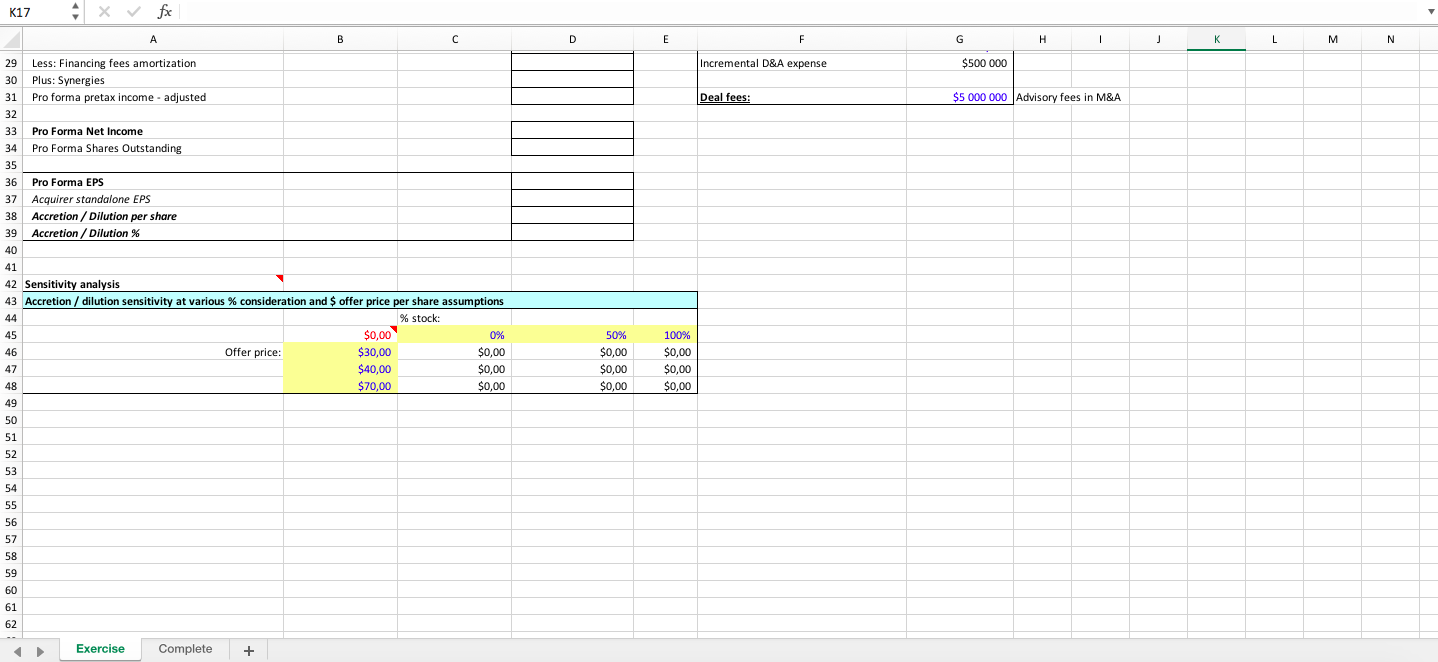Select bordered cell D36 beside Pro Forma EPS
Screen dimensions: 1438x662
[572, 182]
